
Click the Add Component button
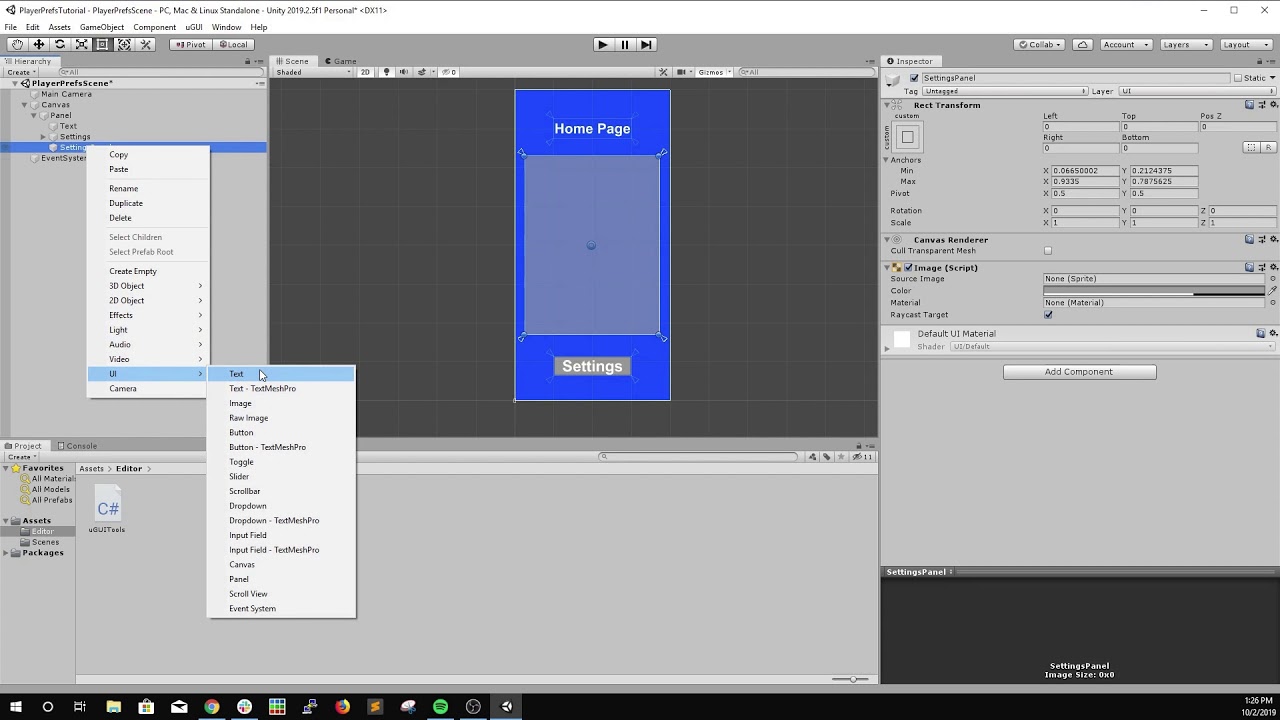pyautogui.click(x=1079, y=371)
